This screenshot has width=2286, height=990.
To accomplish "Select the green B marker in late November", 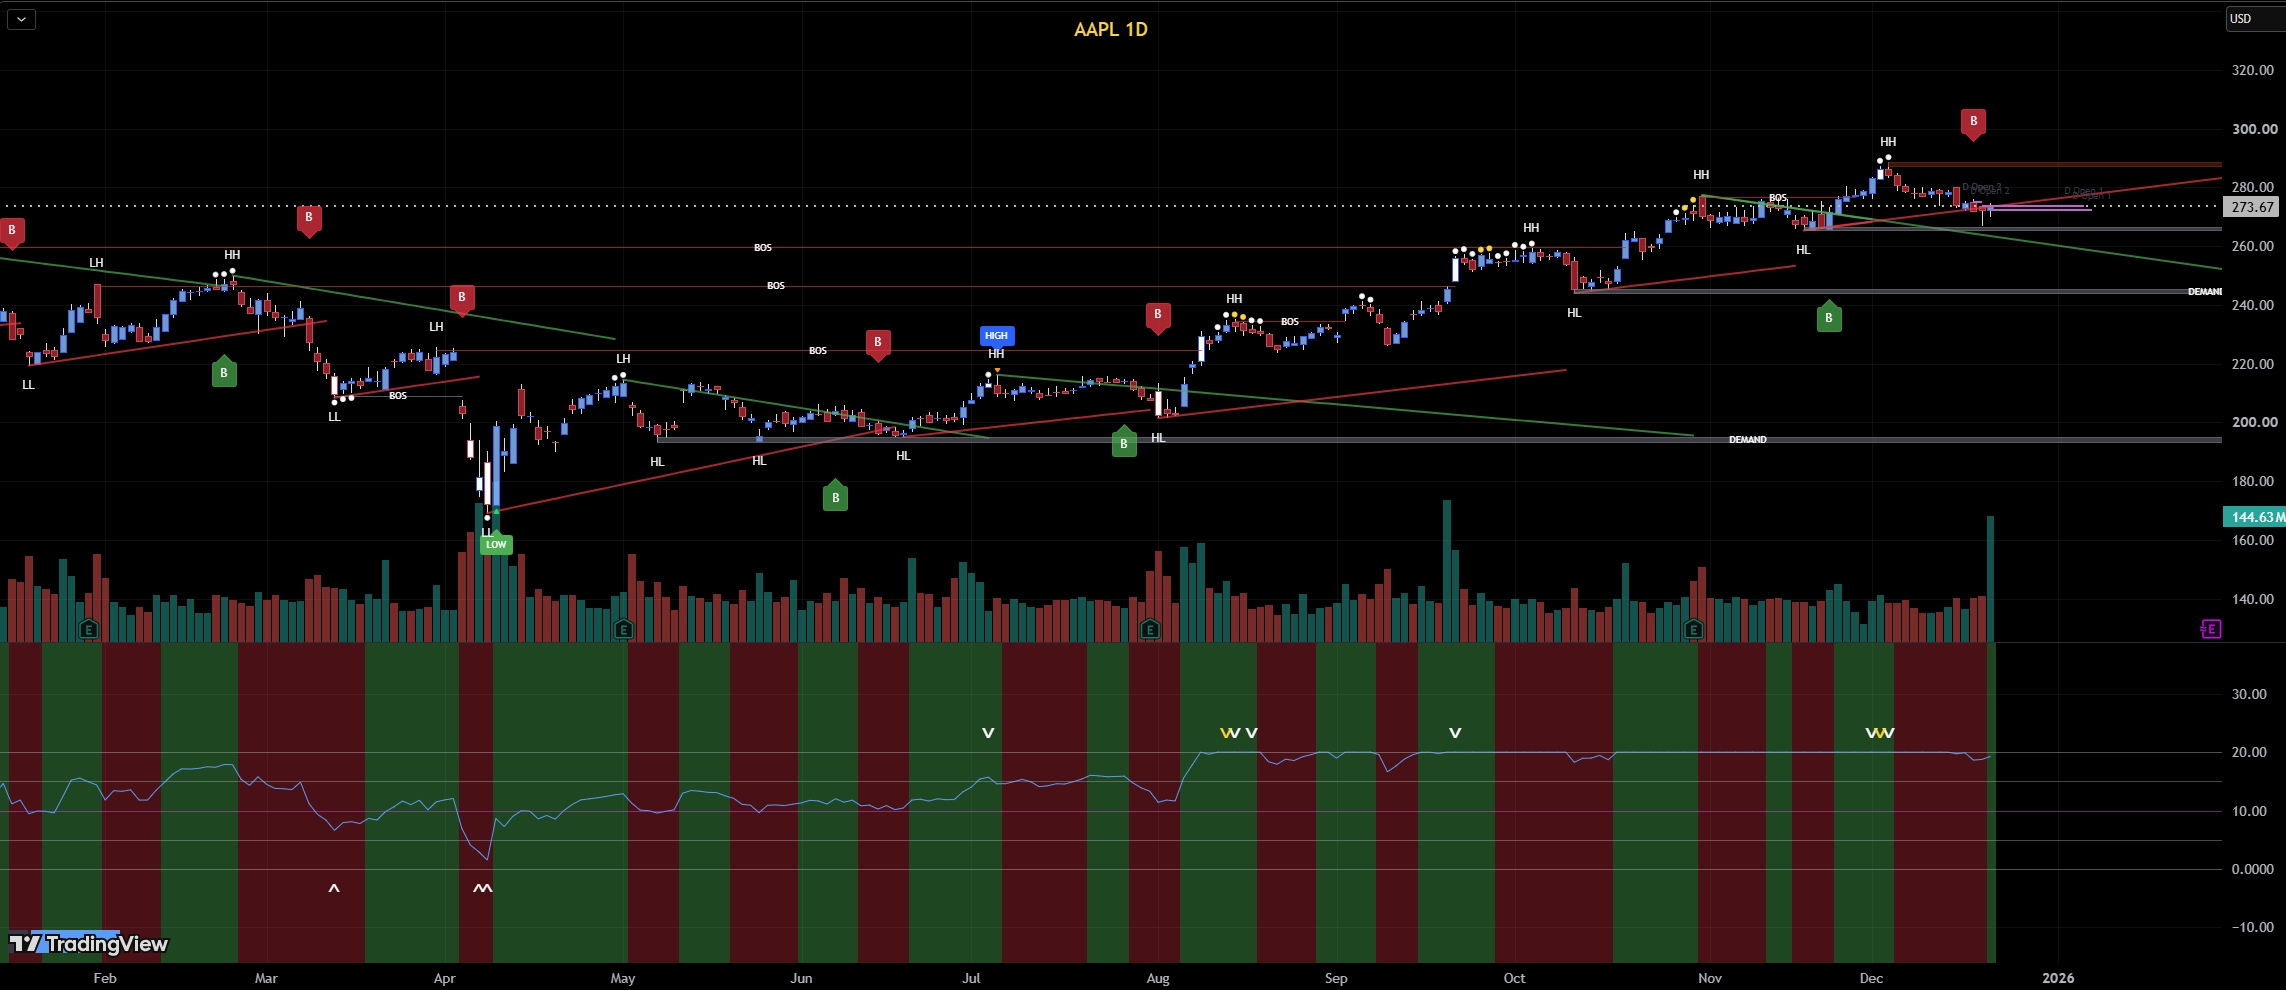I will tap(1829, 317).
